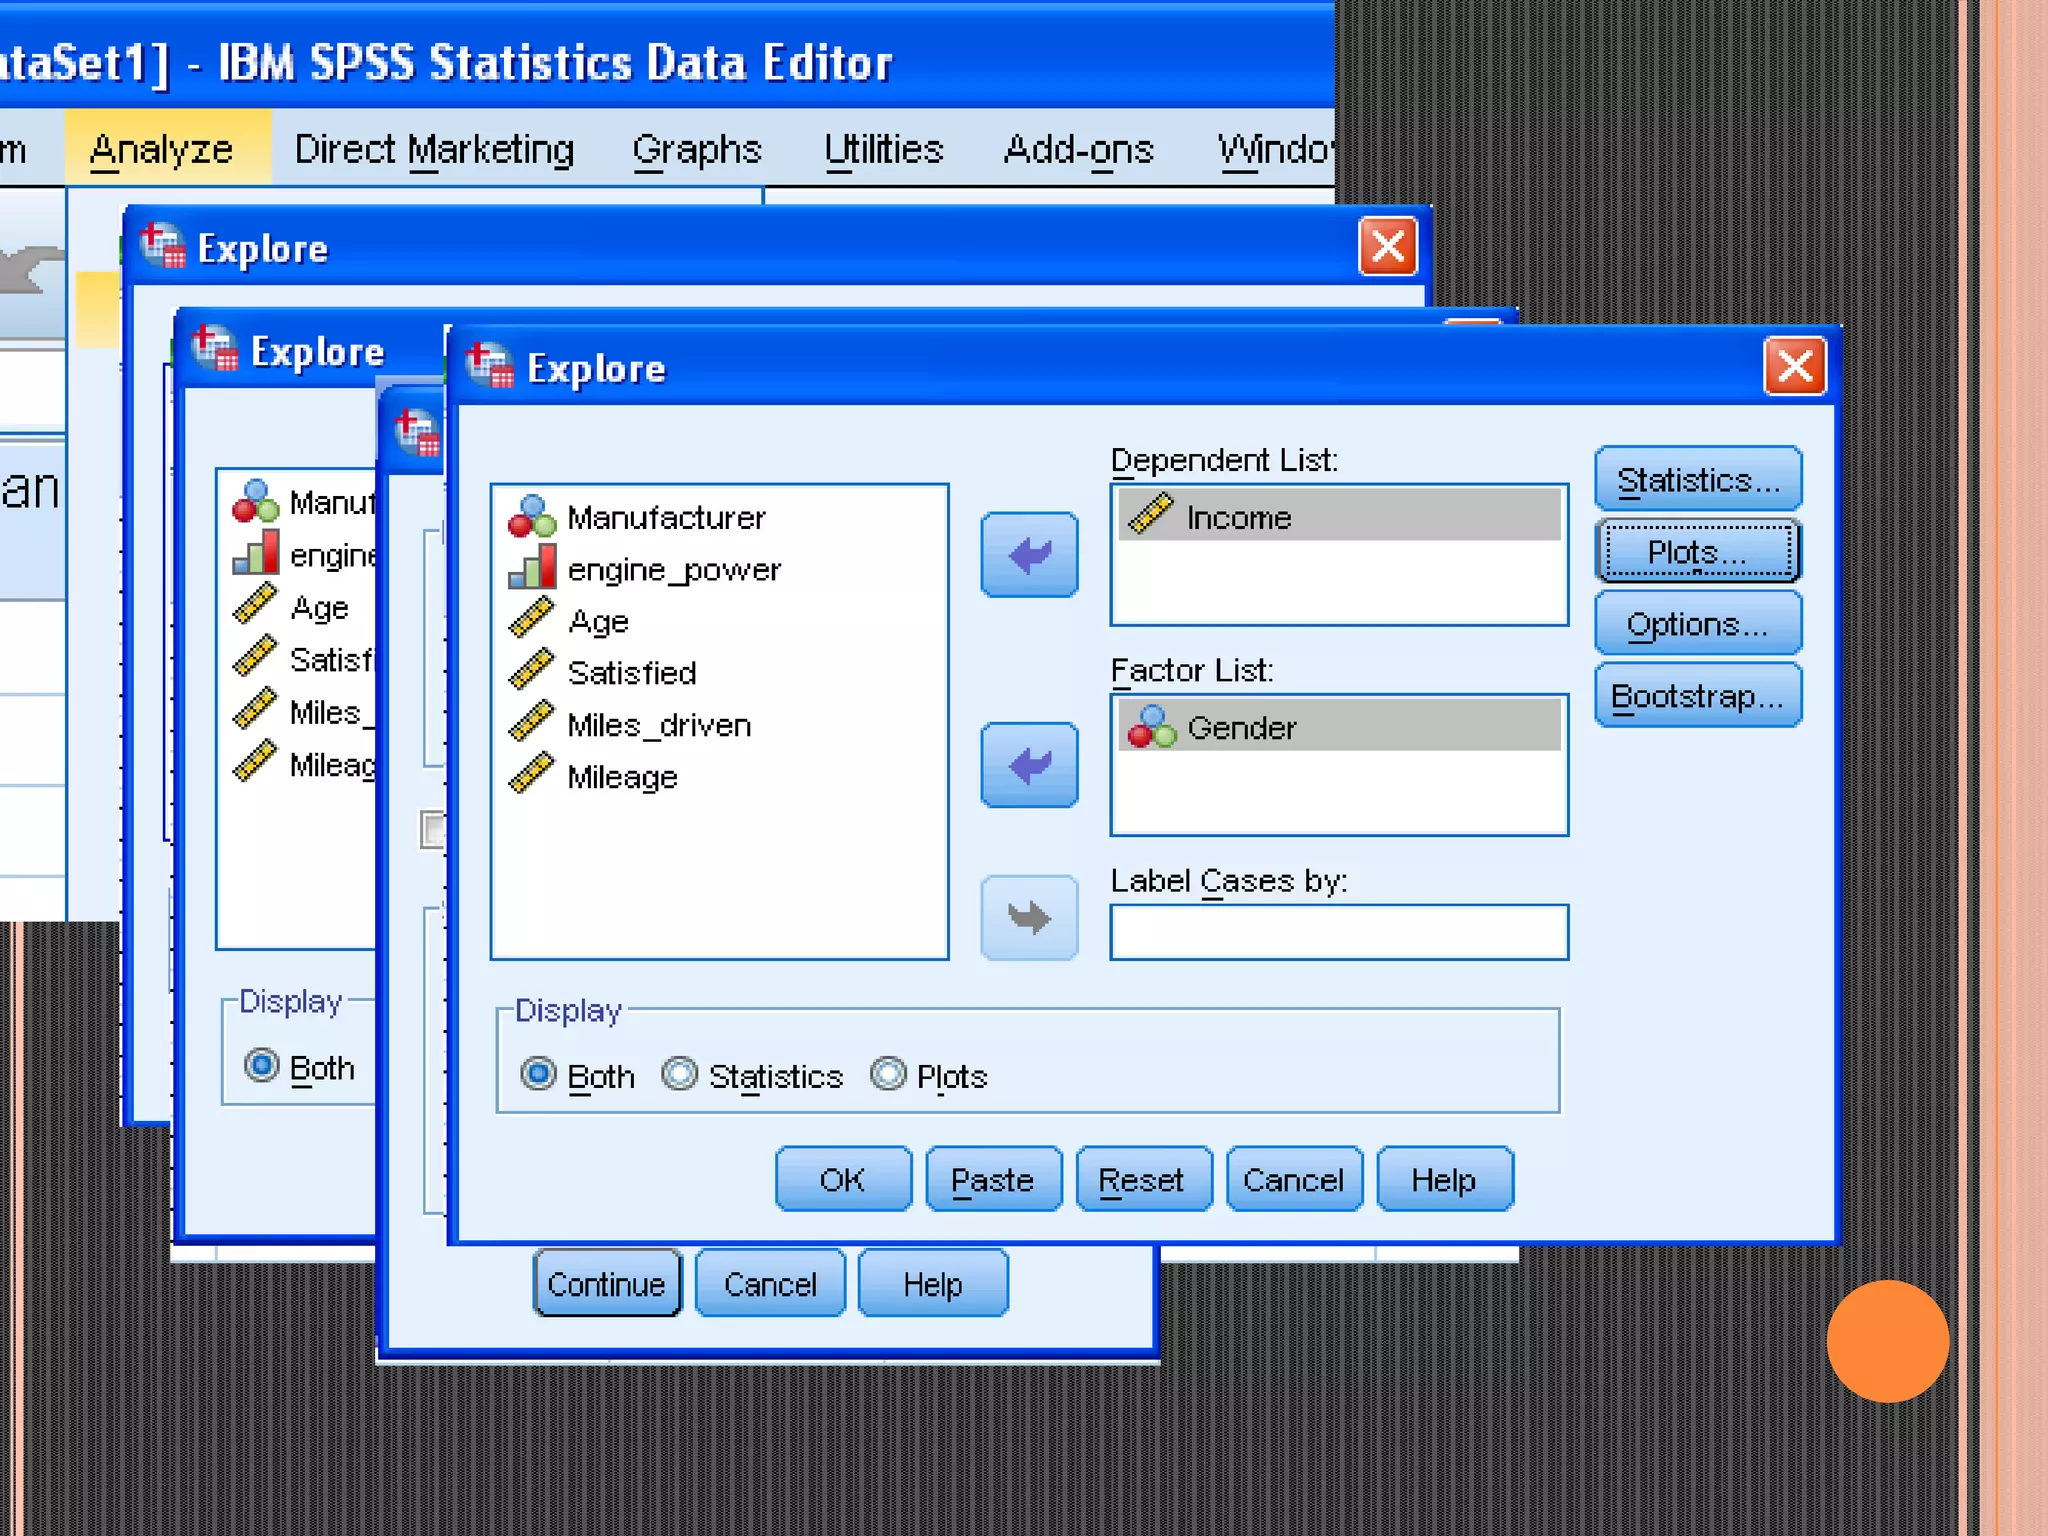Open the Graphs menu
Viewport: 2048px width, 1536px height.
(696, 150)
